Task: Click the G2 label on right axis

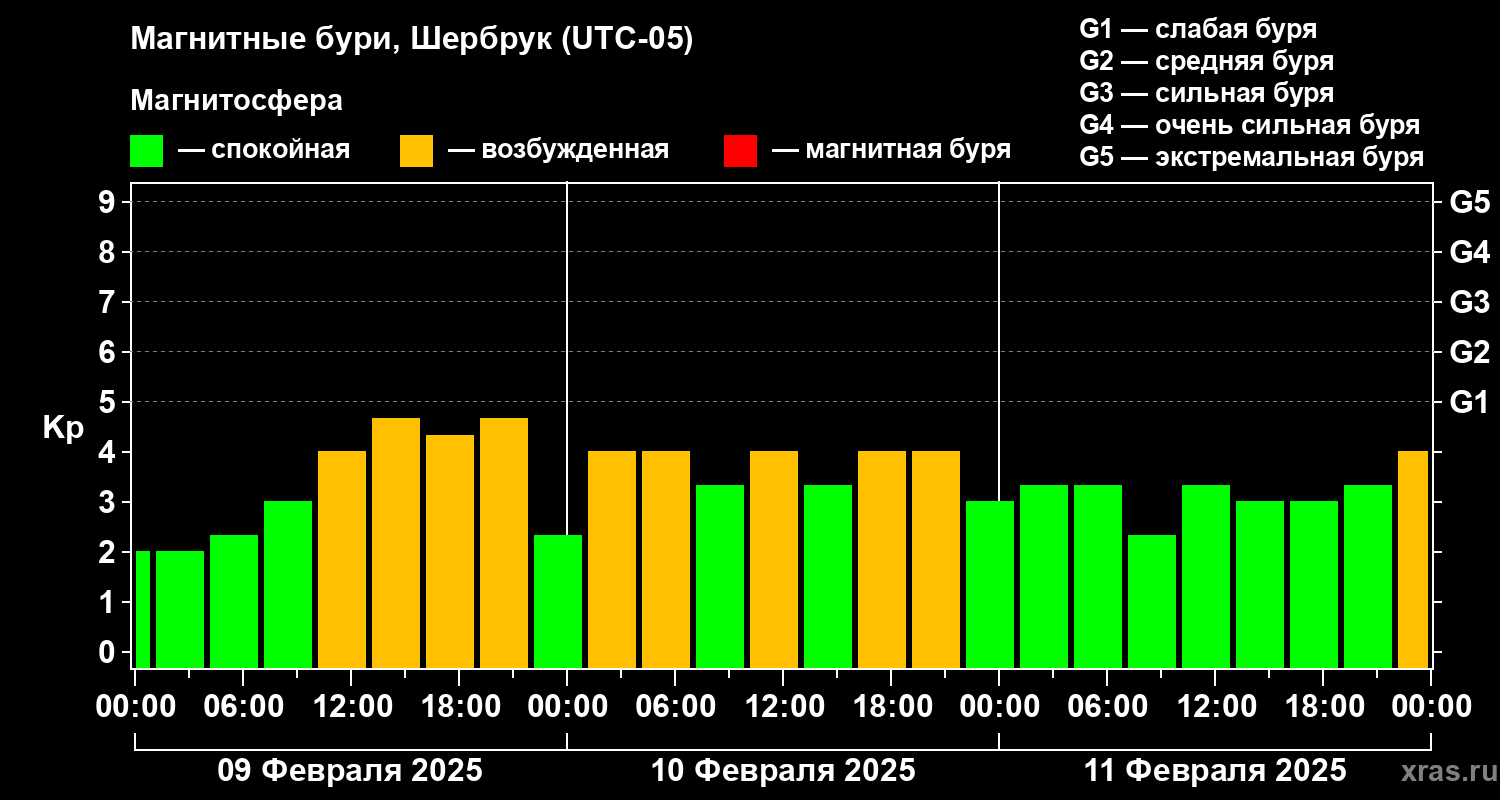Action: pyautogui.click(x=1469, y=352)
